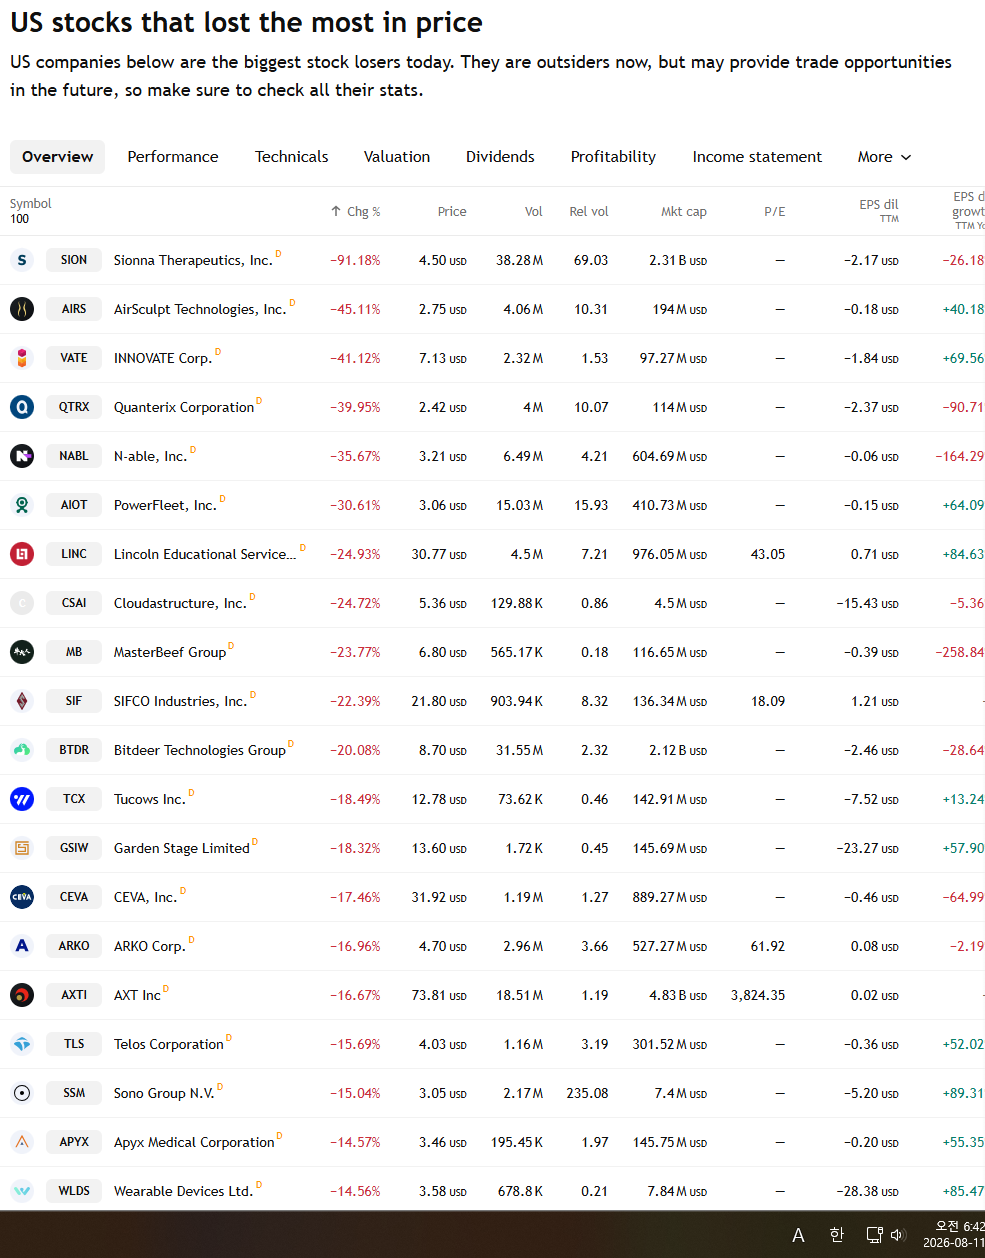
Task: Select the SIF logo icon
Action: 22,701
